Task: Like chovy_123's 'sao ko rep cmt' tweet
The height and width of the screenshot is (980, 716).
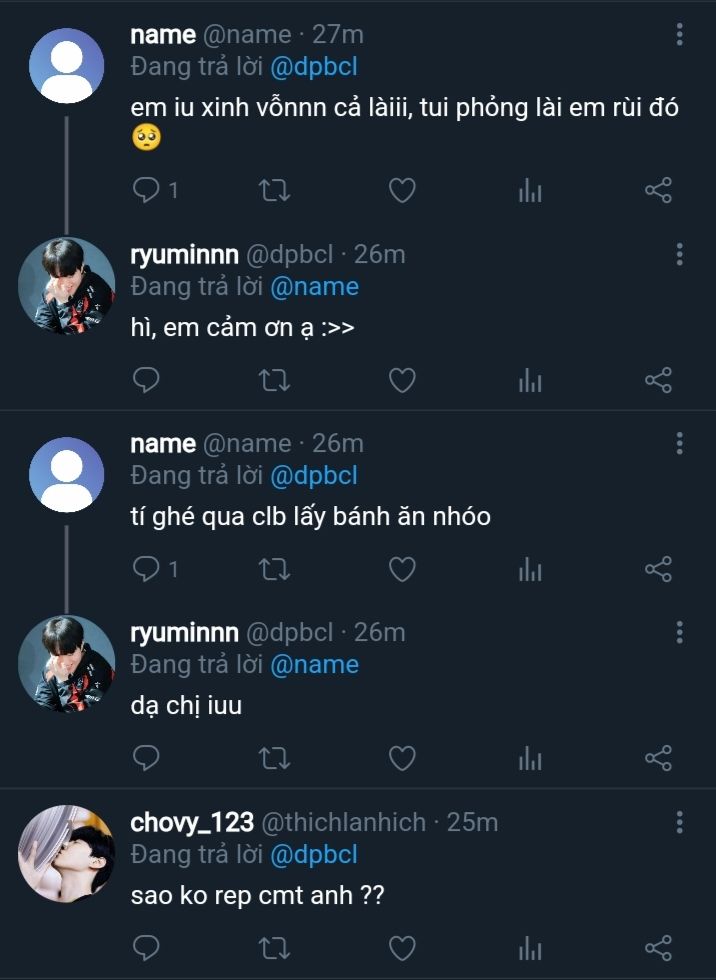Action: click(402, 947)
